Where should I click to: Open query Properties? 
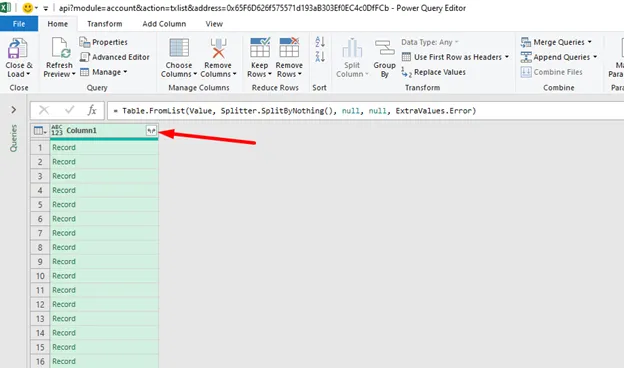[103, 42]
